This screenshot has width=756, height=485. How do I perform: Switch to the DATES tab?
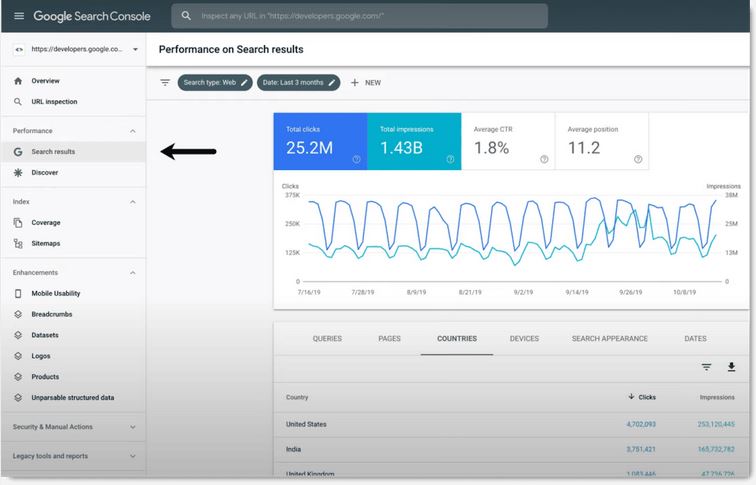pos(695,339)
